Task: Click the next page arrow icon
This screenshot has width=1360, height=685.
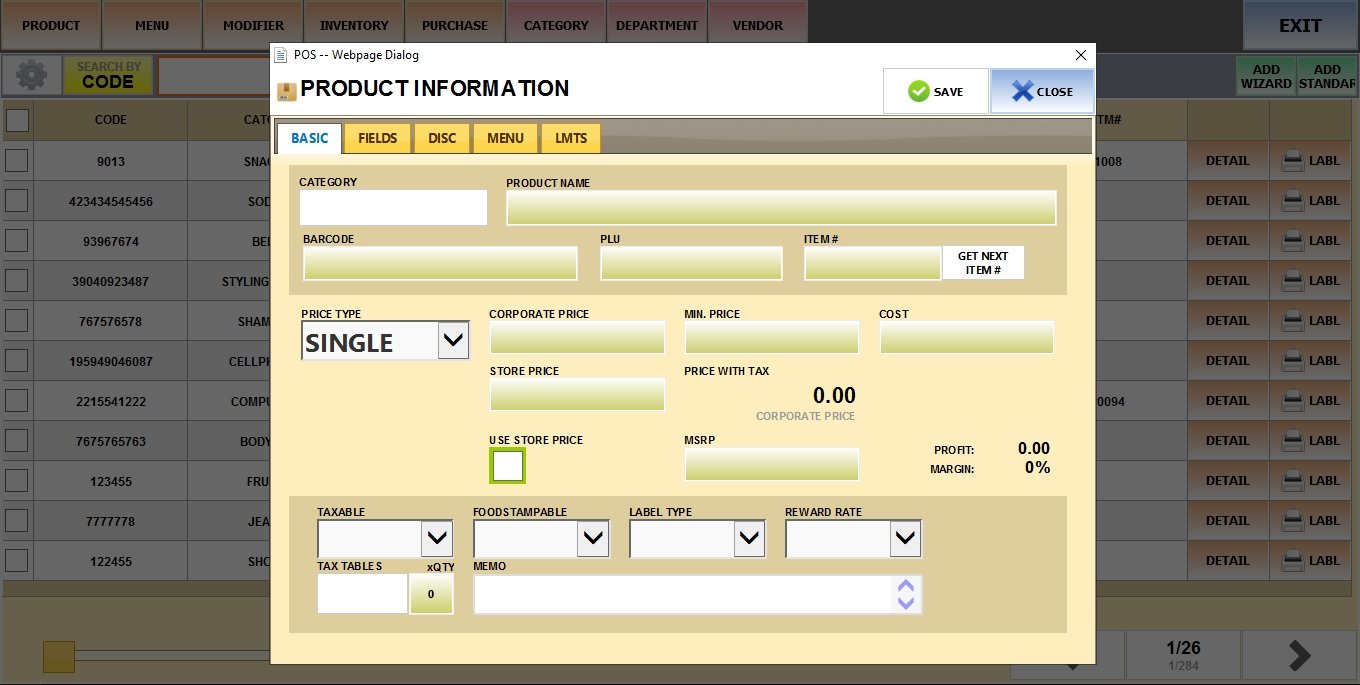Action: point(1299,655)
